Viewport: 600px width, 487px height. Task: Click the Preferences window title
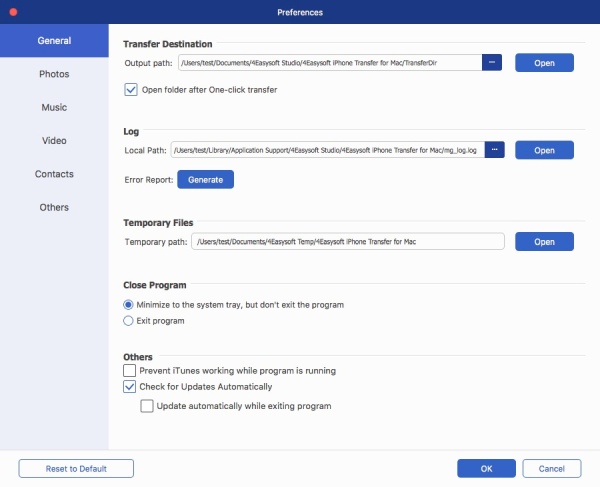pyautogui.click(x=300, y=12)
